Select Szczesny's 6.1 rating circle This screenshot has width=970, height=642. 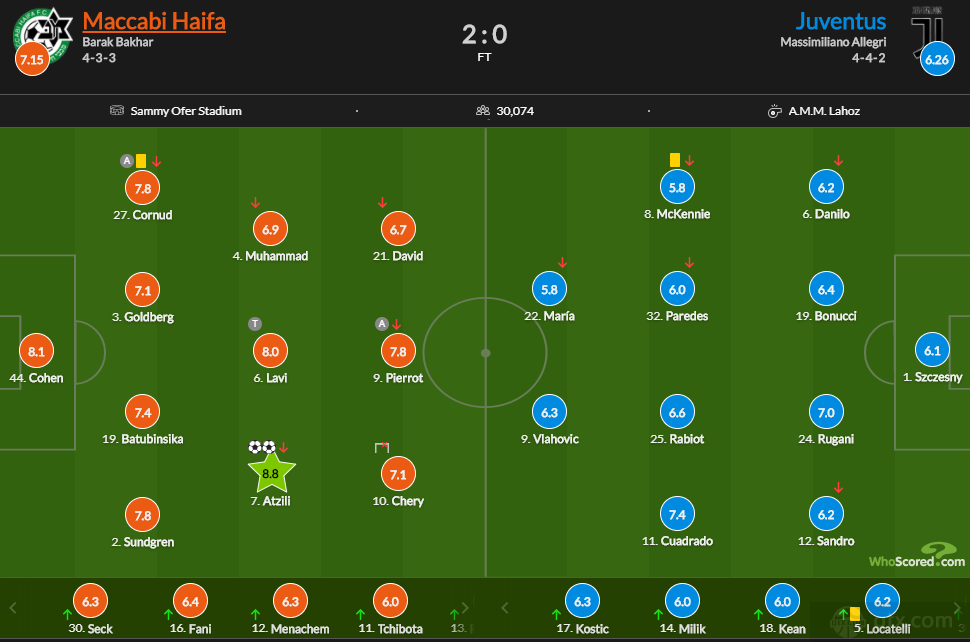coord(932,351)
